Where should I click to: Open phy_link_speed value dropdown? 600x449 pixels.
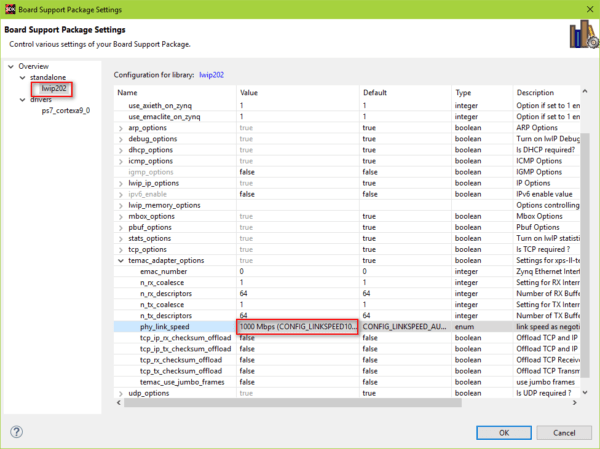pos(296,326)
